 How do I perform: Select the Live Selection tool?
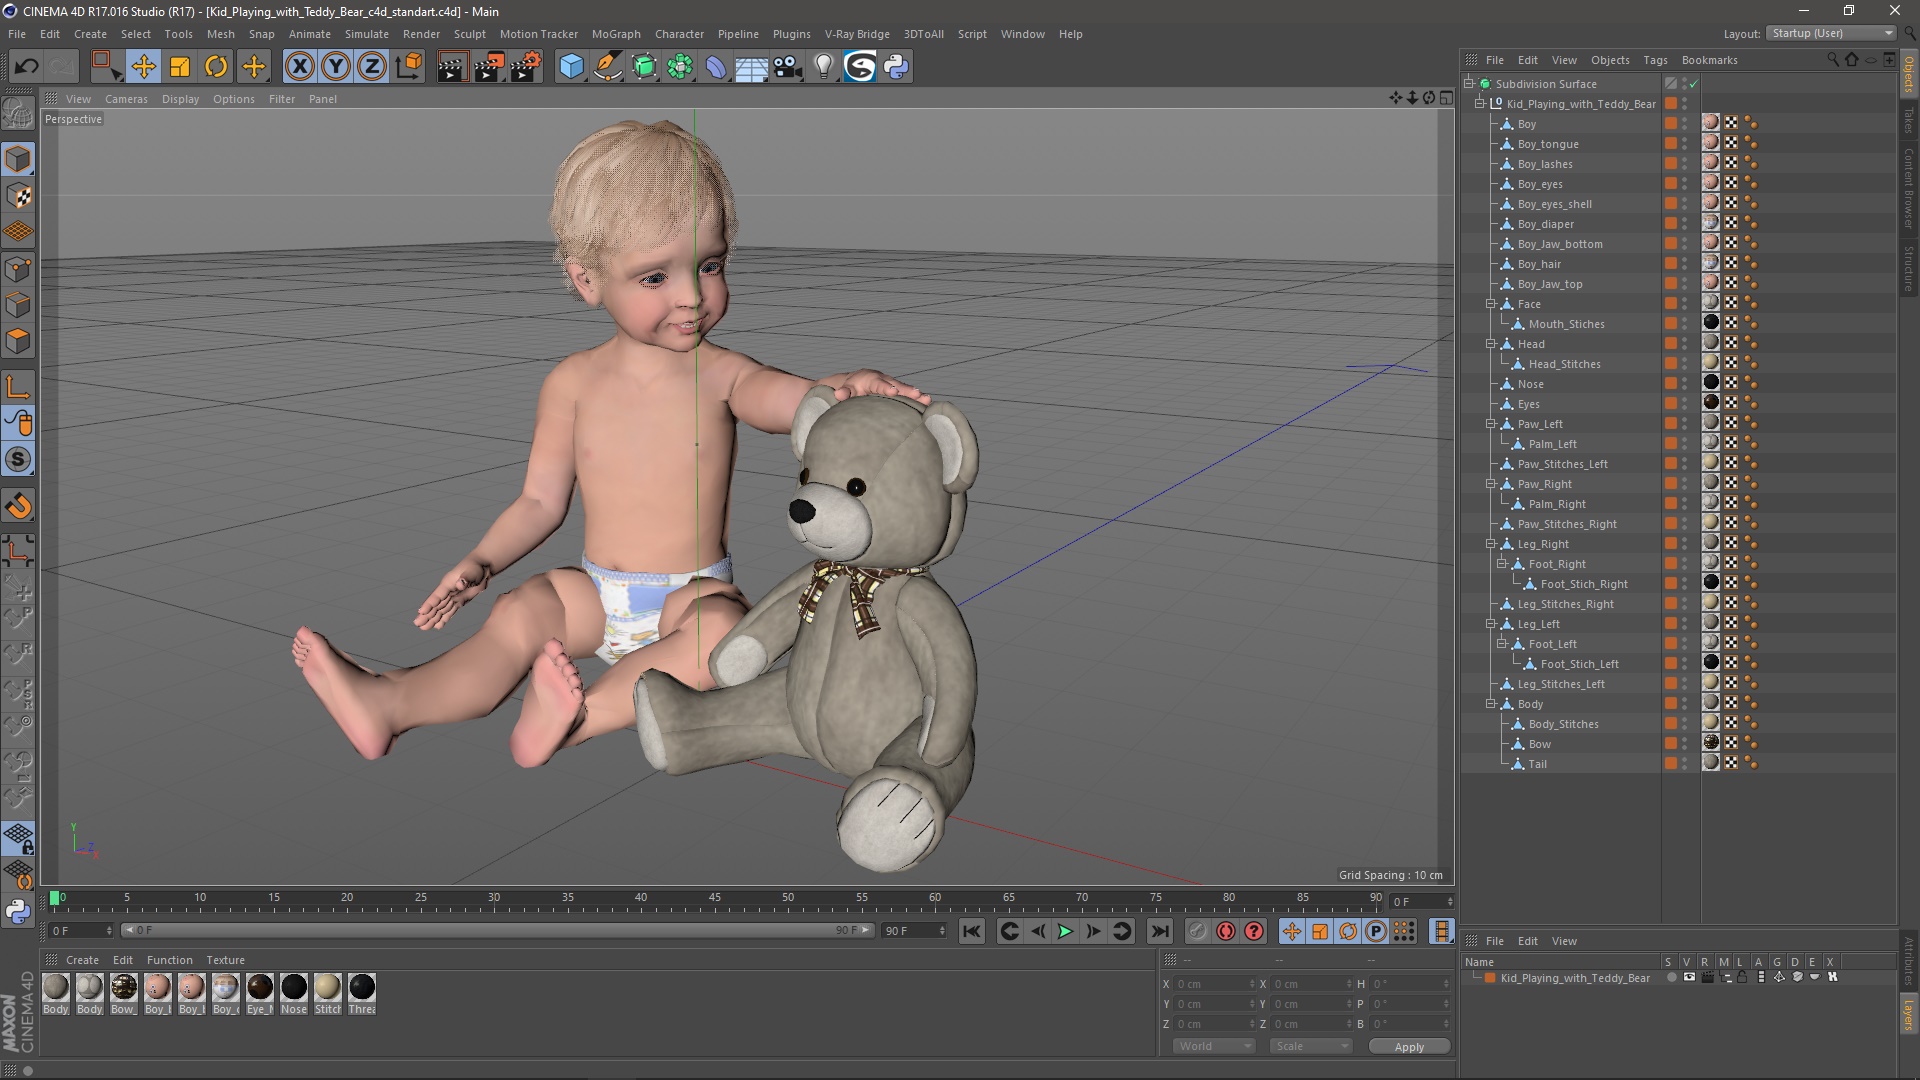(x=106, y=67)
